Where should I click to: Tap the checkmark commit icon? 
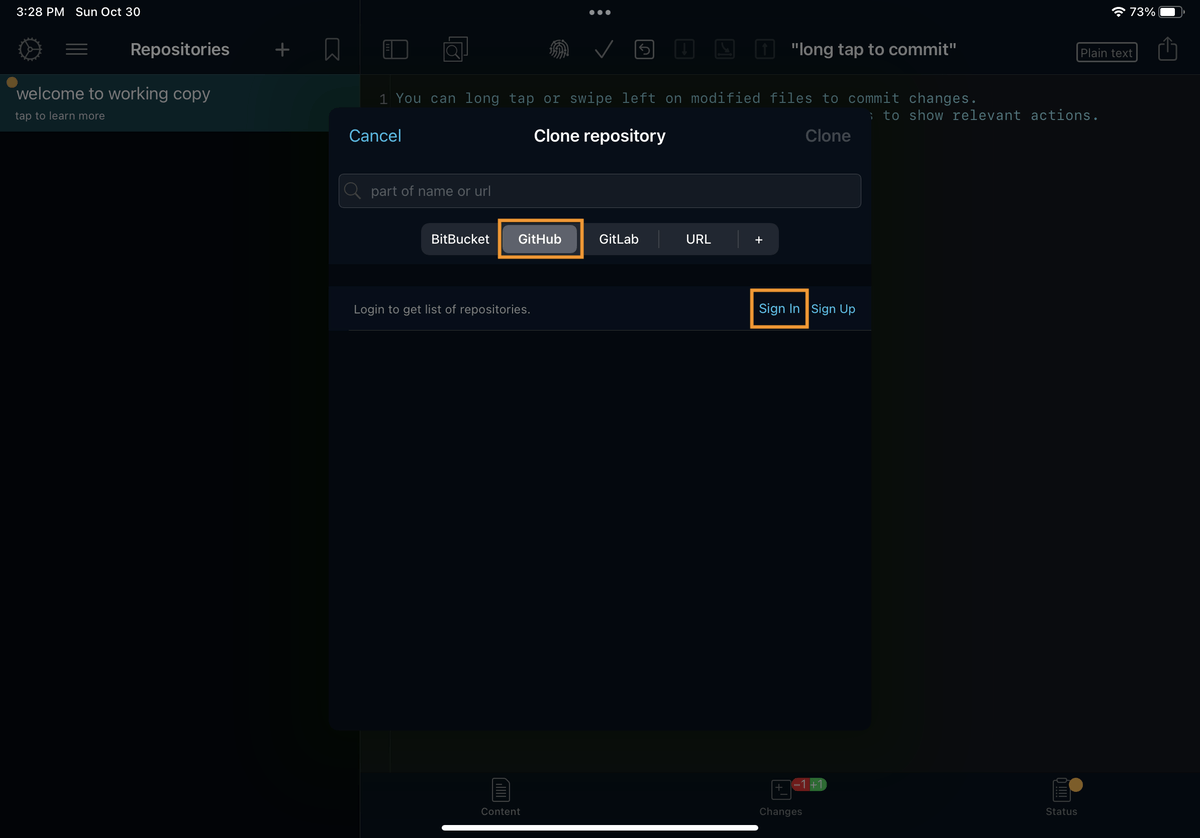602,48
